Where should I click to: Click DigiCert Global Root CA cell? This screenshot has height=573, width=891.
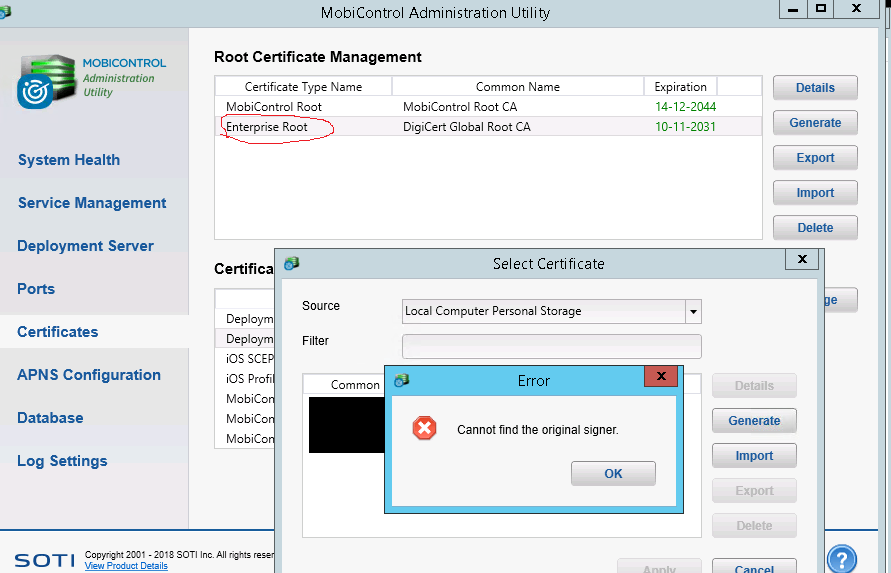click(x=467, y=127)
